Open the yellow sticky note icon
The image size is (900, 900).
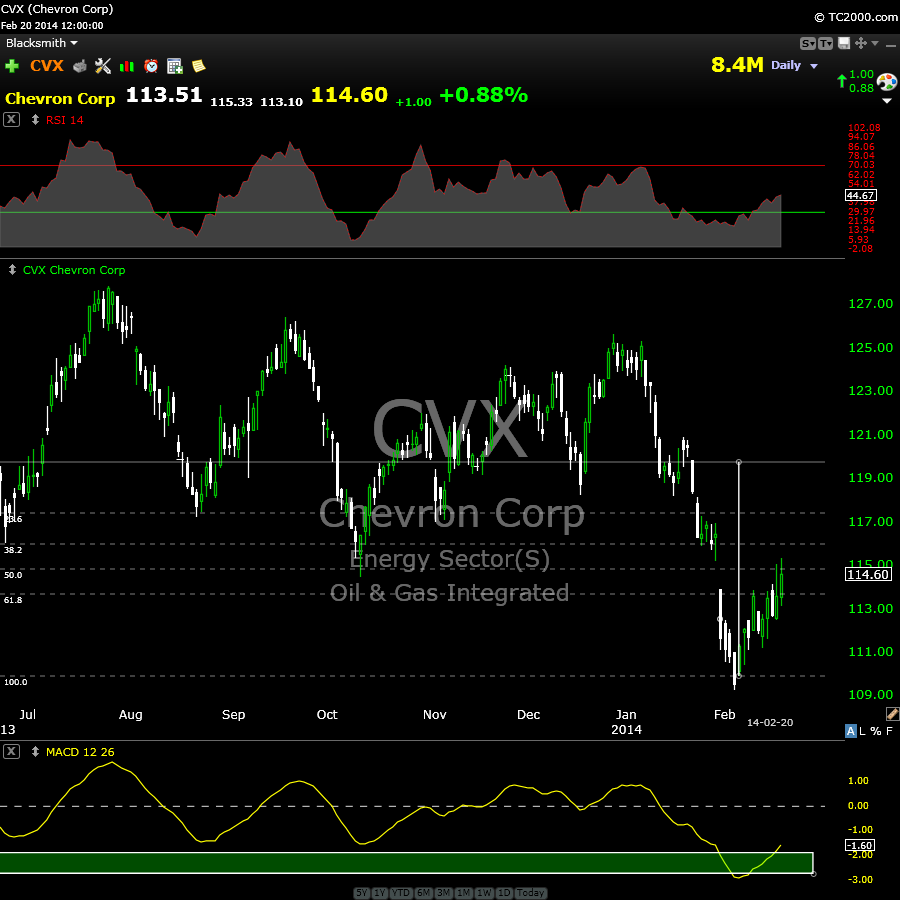coord(199,66)
